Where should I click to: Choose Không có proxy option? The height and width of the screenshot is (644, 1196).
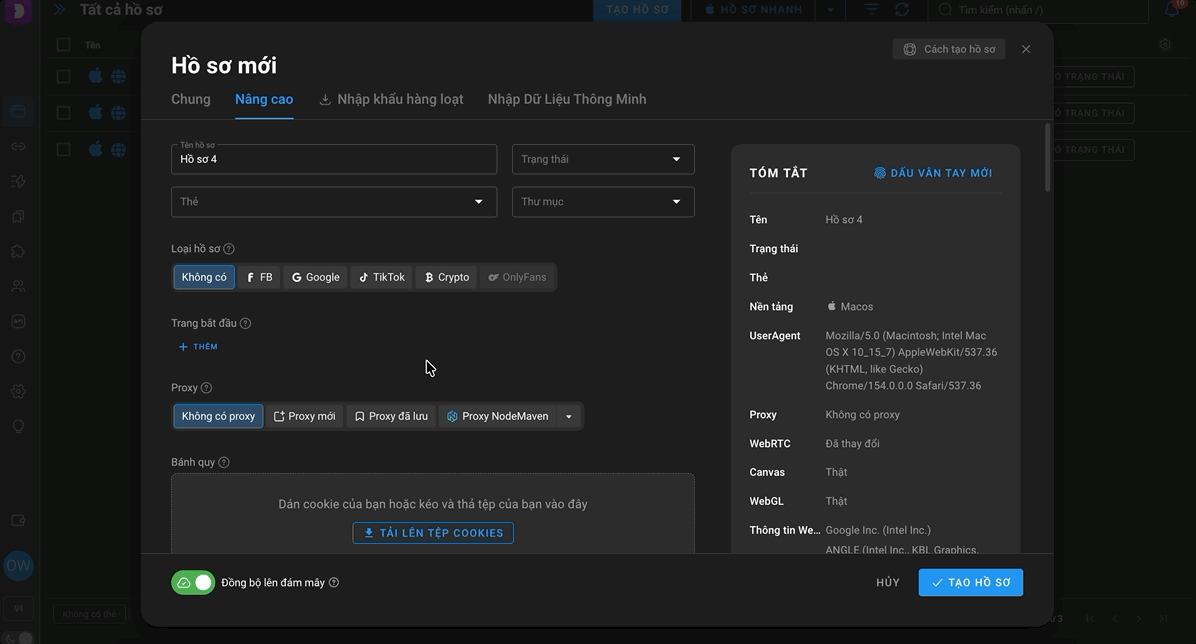[218, 416]
